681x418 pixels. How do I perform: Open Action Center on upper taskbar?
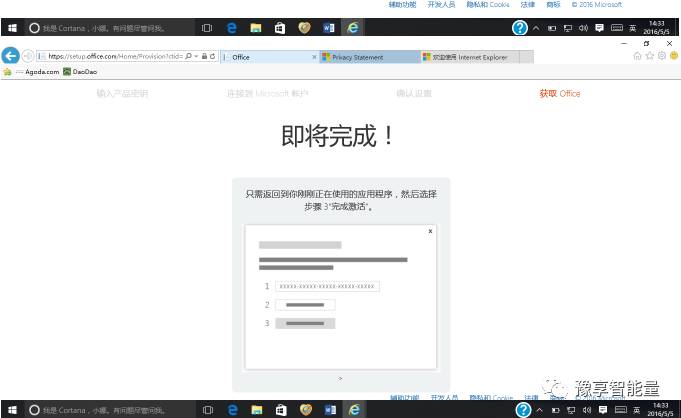coord(599,28)
